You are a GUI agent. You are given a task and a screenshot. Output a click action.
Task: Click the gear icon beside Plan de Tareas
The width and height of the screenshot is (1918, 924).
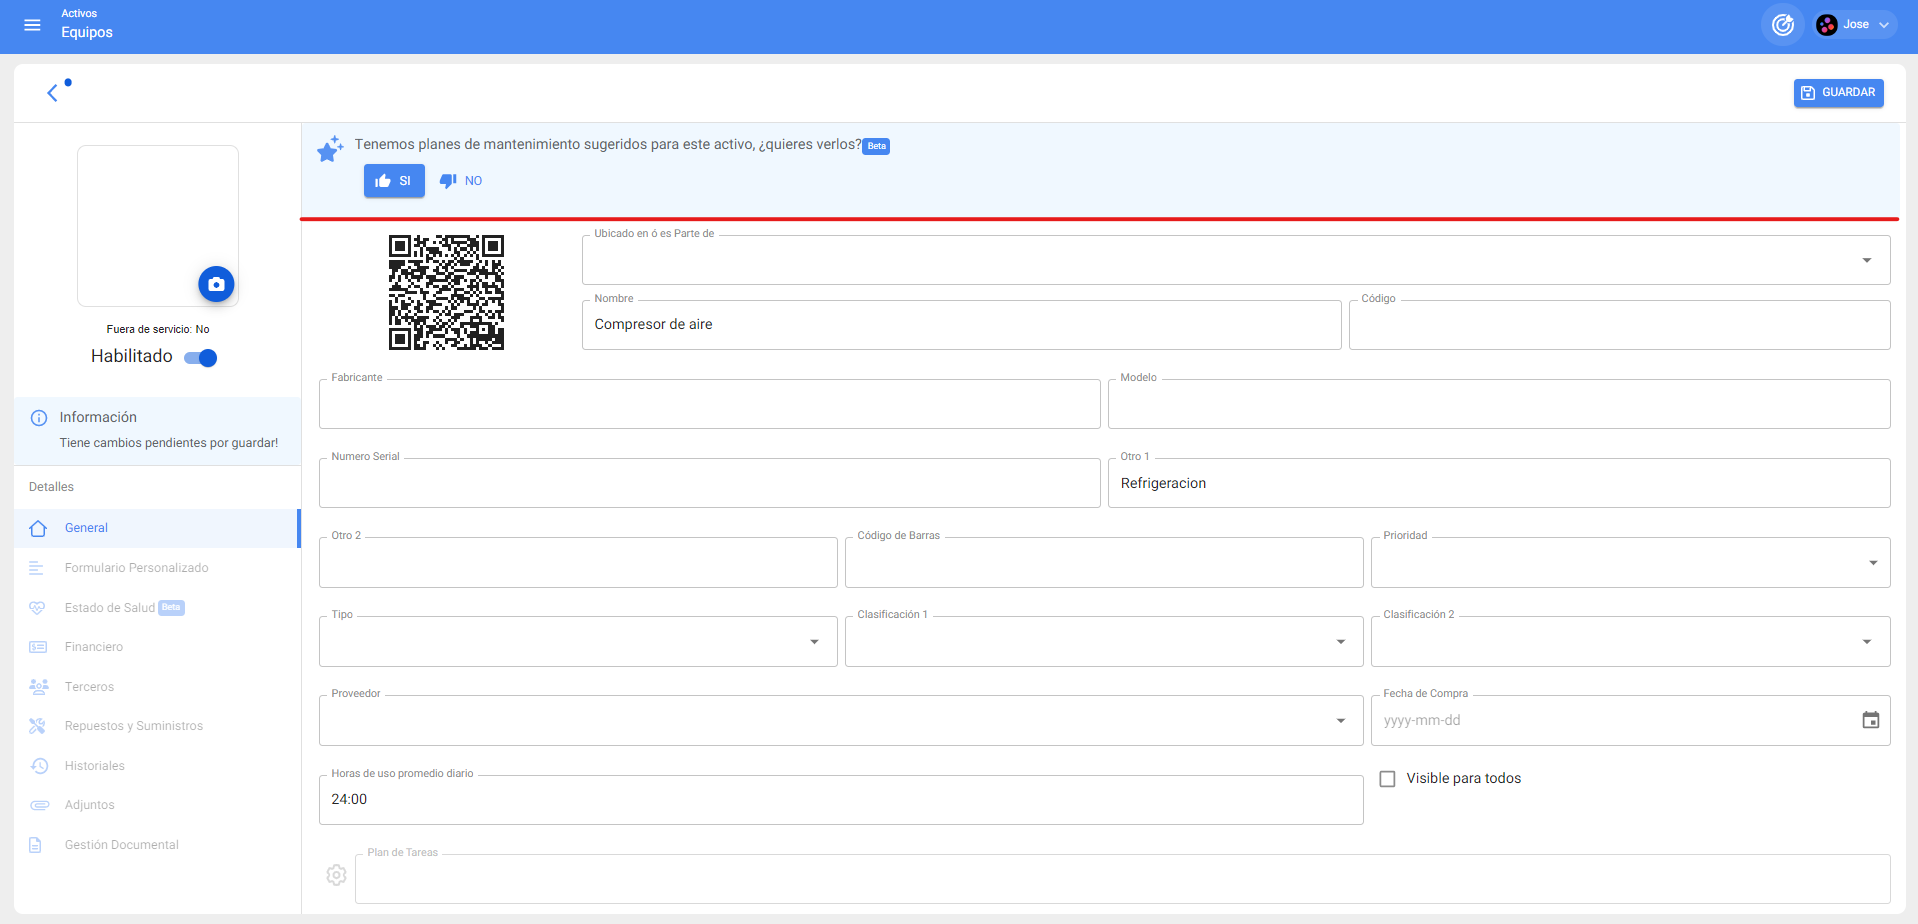pos(336,875)
